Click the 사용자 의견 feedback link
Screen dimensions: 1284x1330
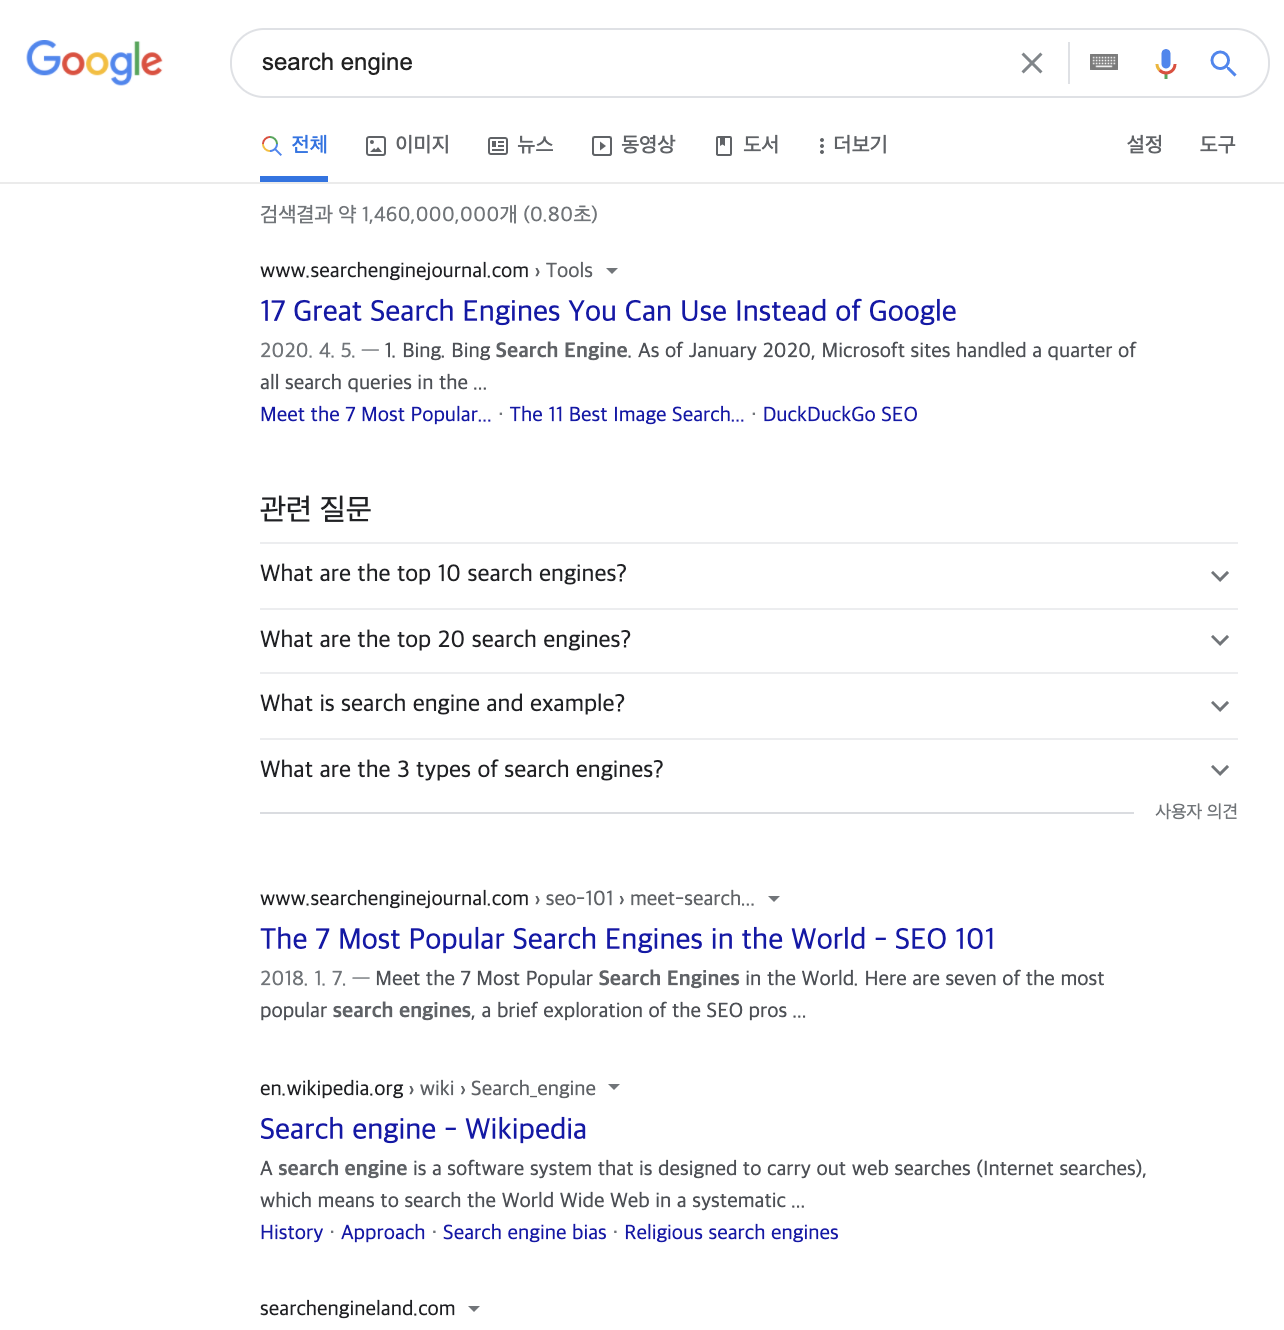pyautogui.click(x=1196, y=811)
